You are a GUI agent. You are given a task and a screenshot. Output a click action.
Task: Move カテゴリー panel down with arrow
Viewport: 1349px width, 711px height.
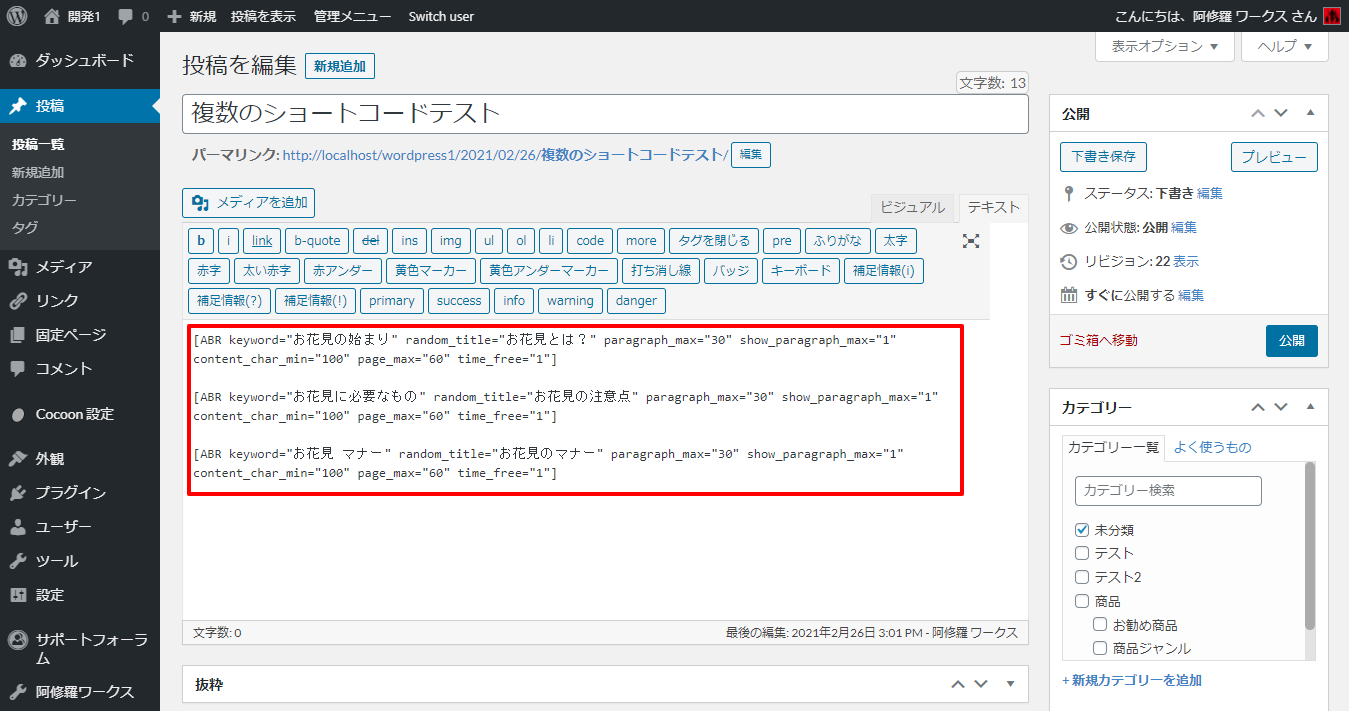[x=1281, y=408]
